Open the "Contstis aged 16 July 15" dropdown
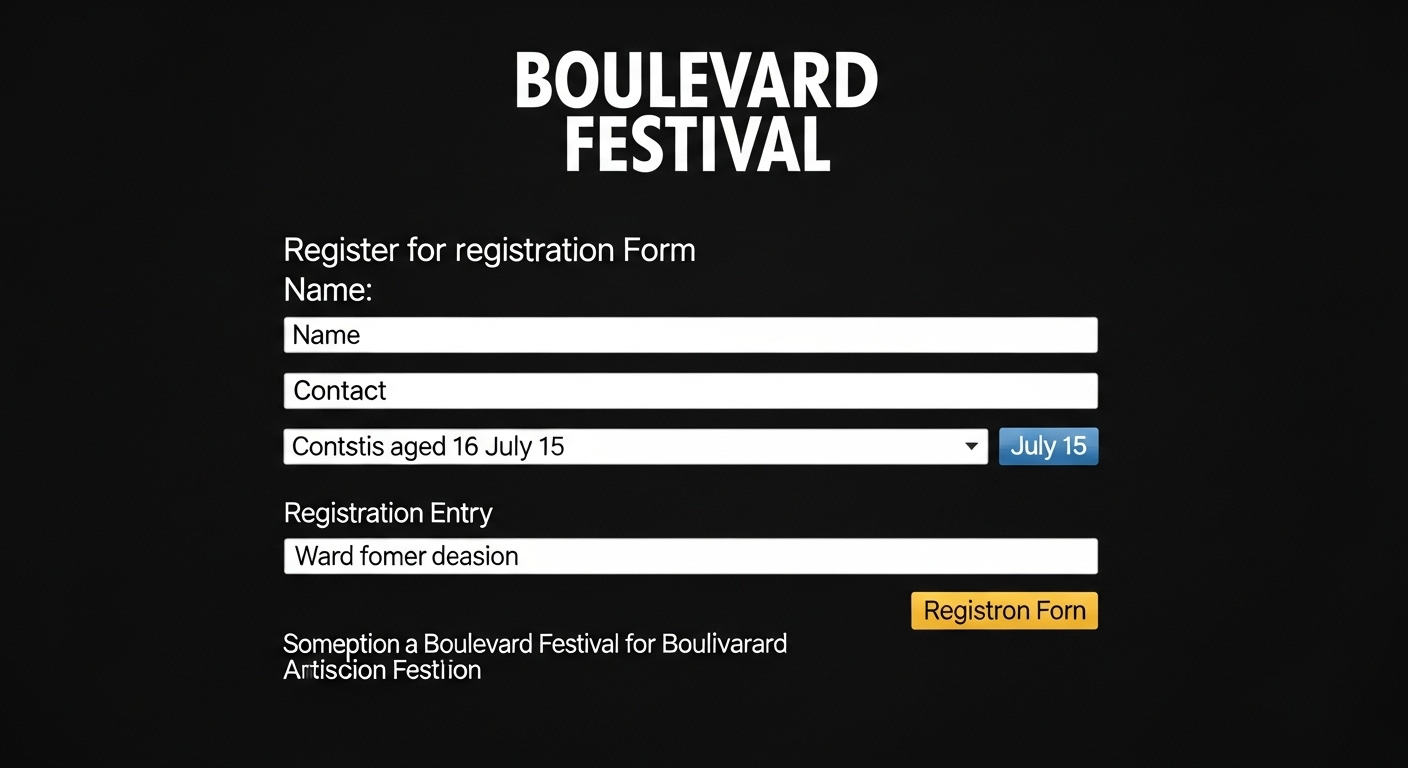 point(635,446)
